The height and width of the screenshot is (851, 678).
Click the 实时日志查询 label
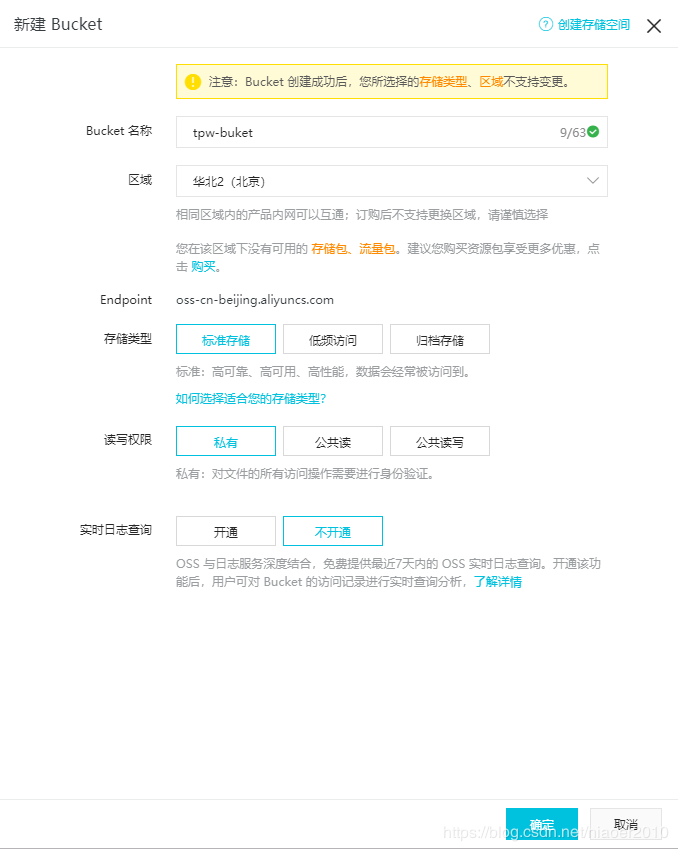click(116, 530)
